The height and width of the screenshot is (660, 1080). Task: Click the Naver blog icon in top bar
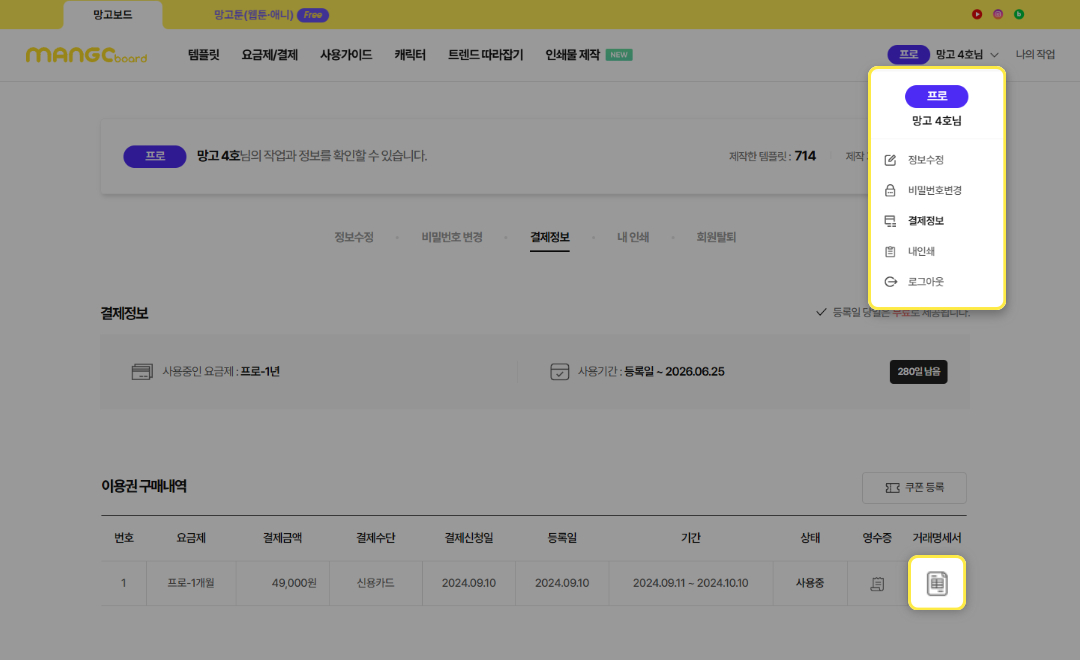(x=1019, y=14)
